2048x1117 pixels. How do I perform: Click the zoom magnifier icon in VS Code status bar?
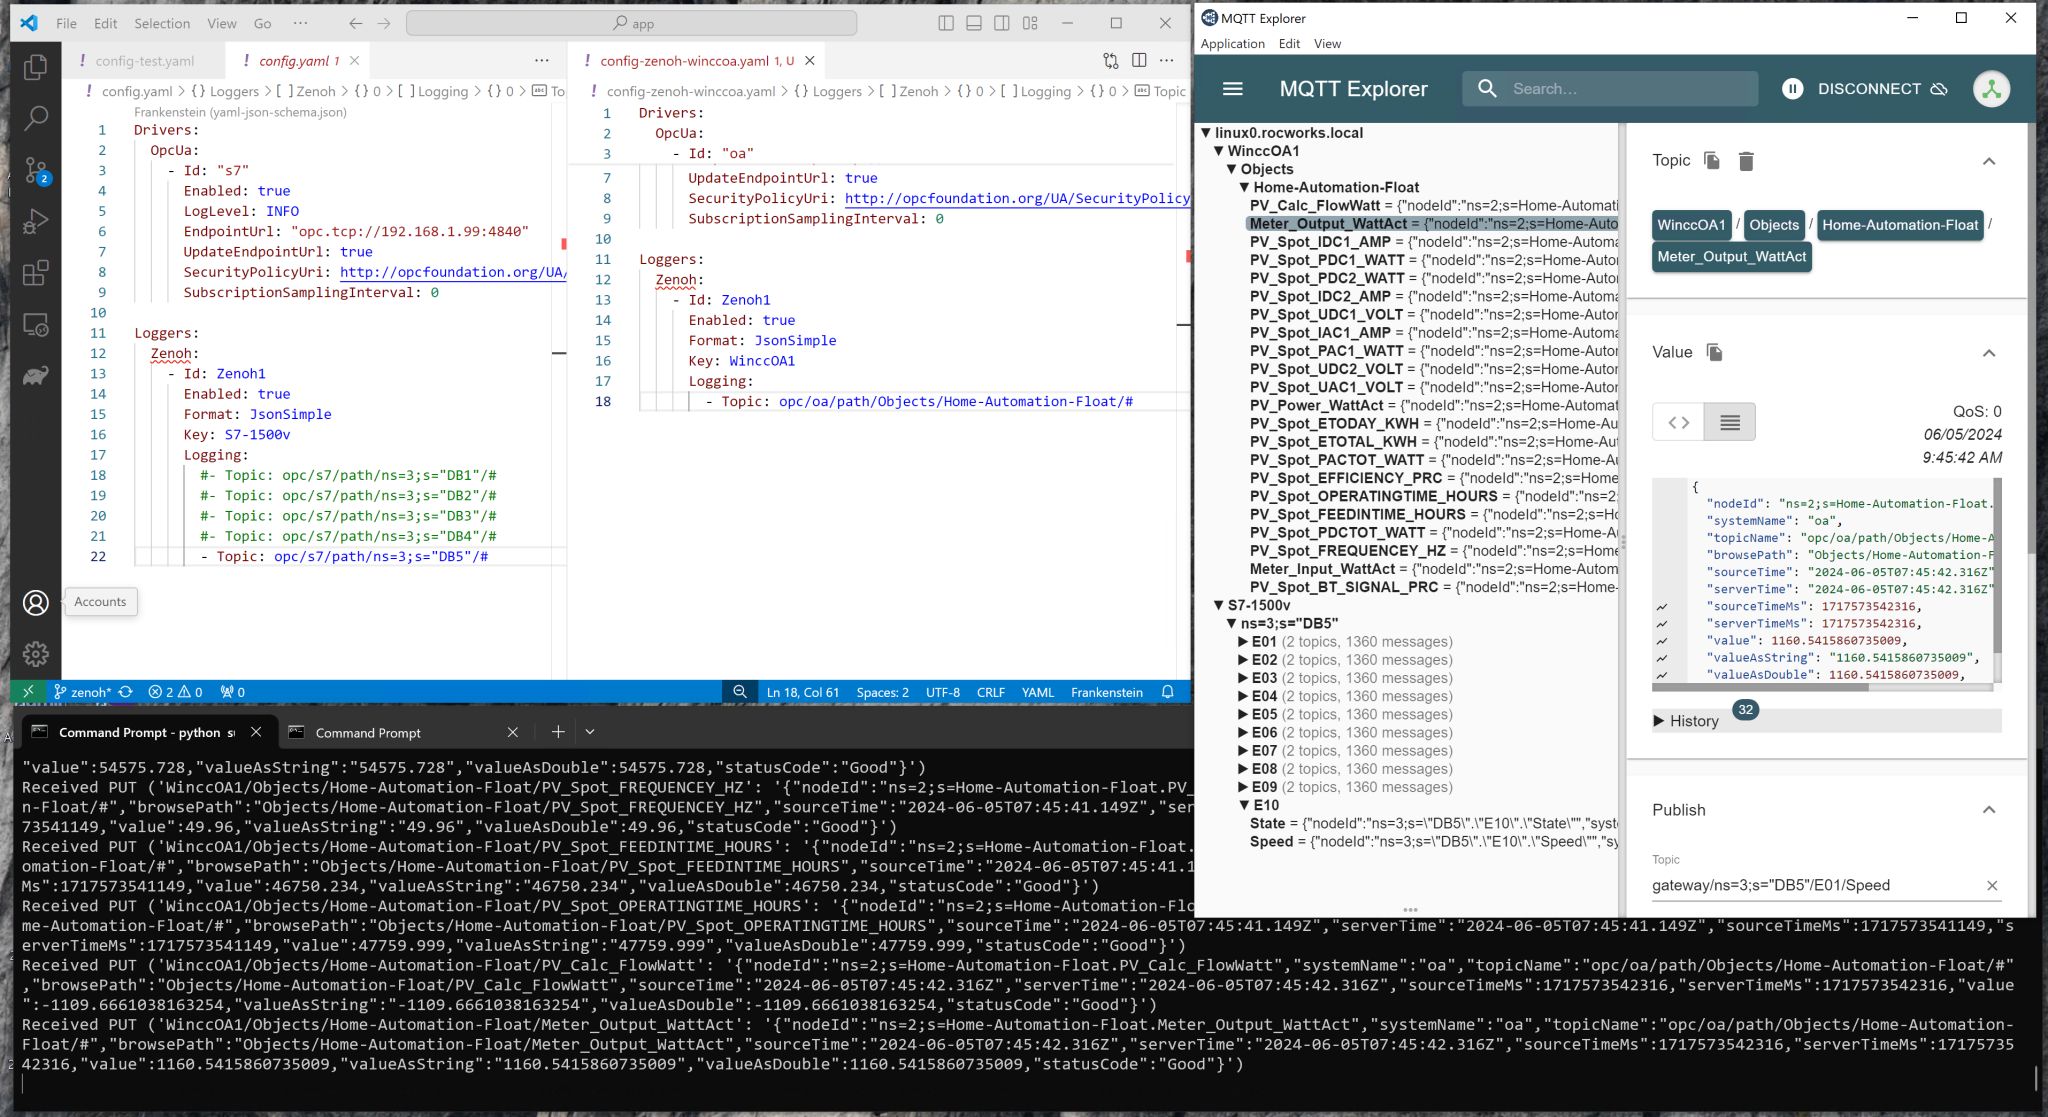pos(740,692)
